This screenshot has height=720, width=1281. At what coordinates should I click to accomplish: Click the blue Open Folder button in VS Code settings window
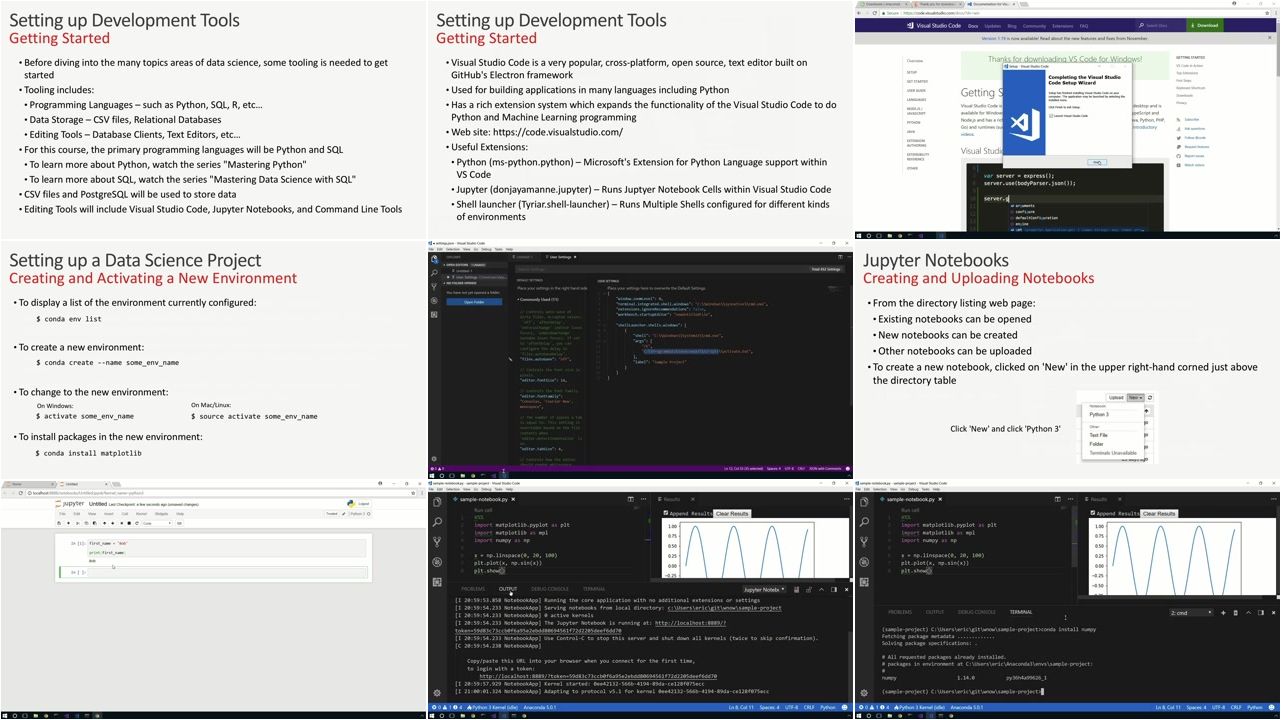click(x=474, y=301)
